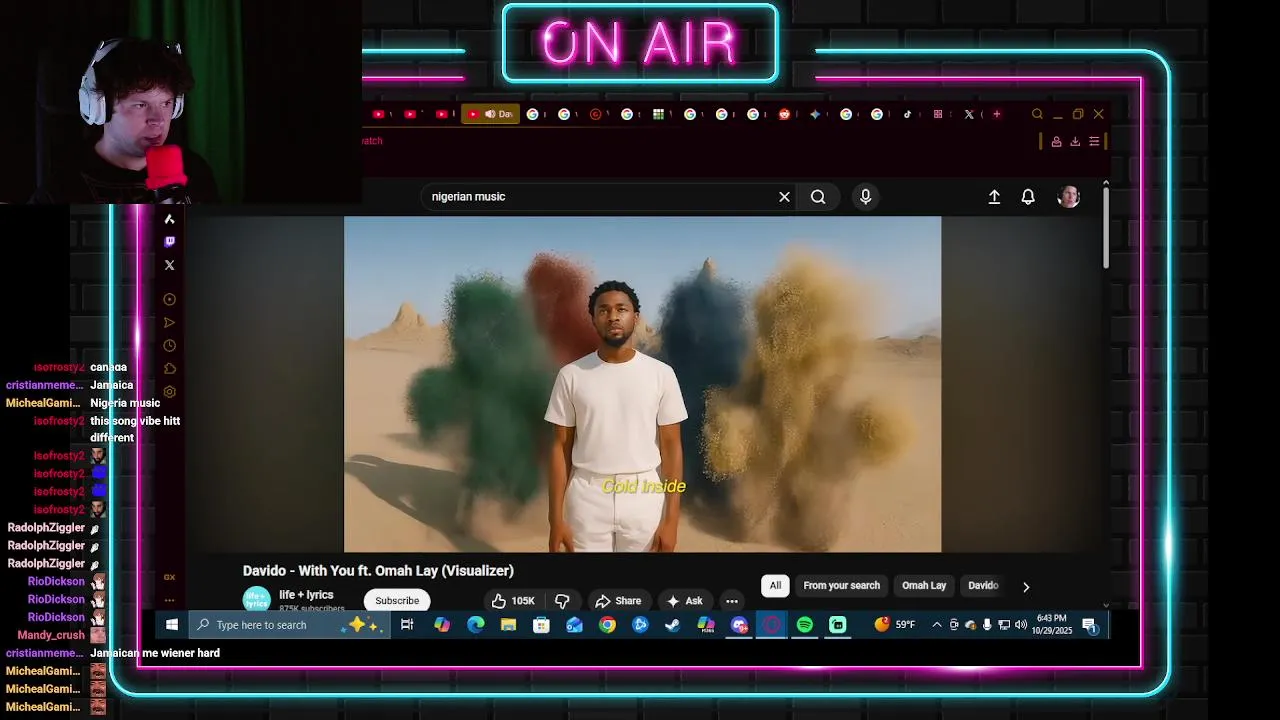The height and width of the screenshot is (720, 1280).
Task: Open the YouTube account avatar menu
Action: (1068, 197)
